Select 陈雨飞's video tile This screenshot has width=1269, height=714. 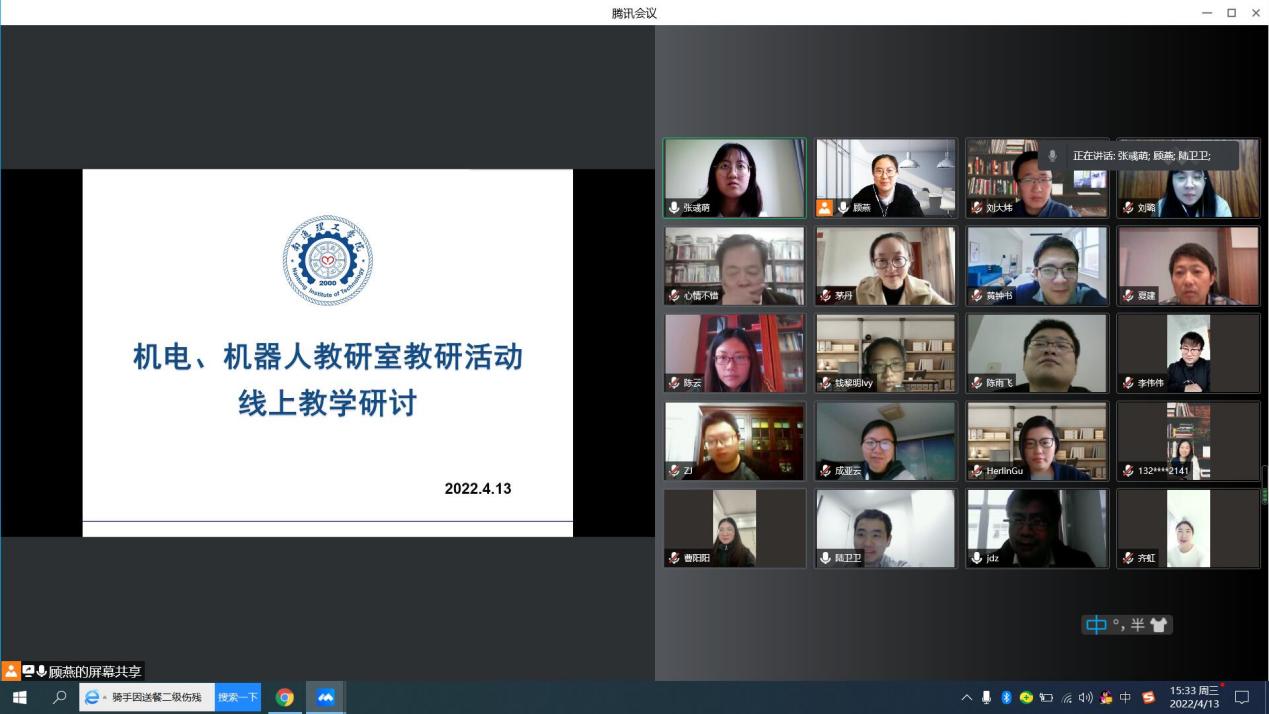click(x=1037, y=353)
